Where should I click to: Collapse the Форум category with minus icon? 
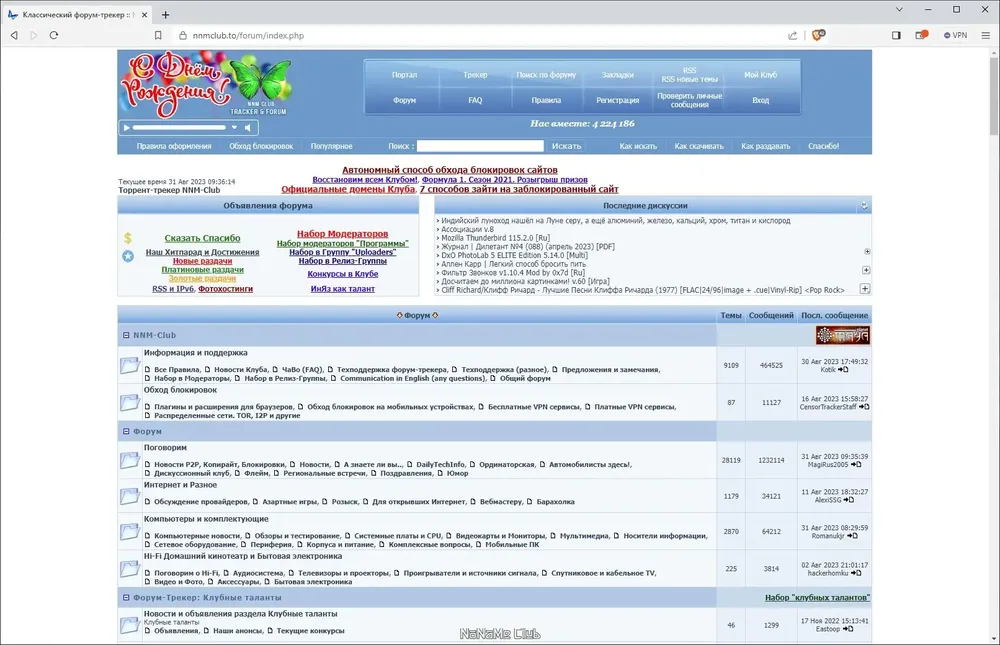point(126,431)
